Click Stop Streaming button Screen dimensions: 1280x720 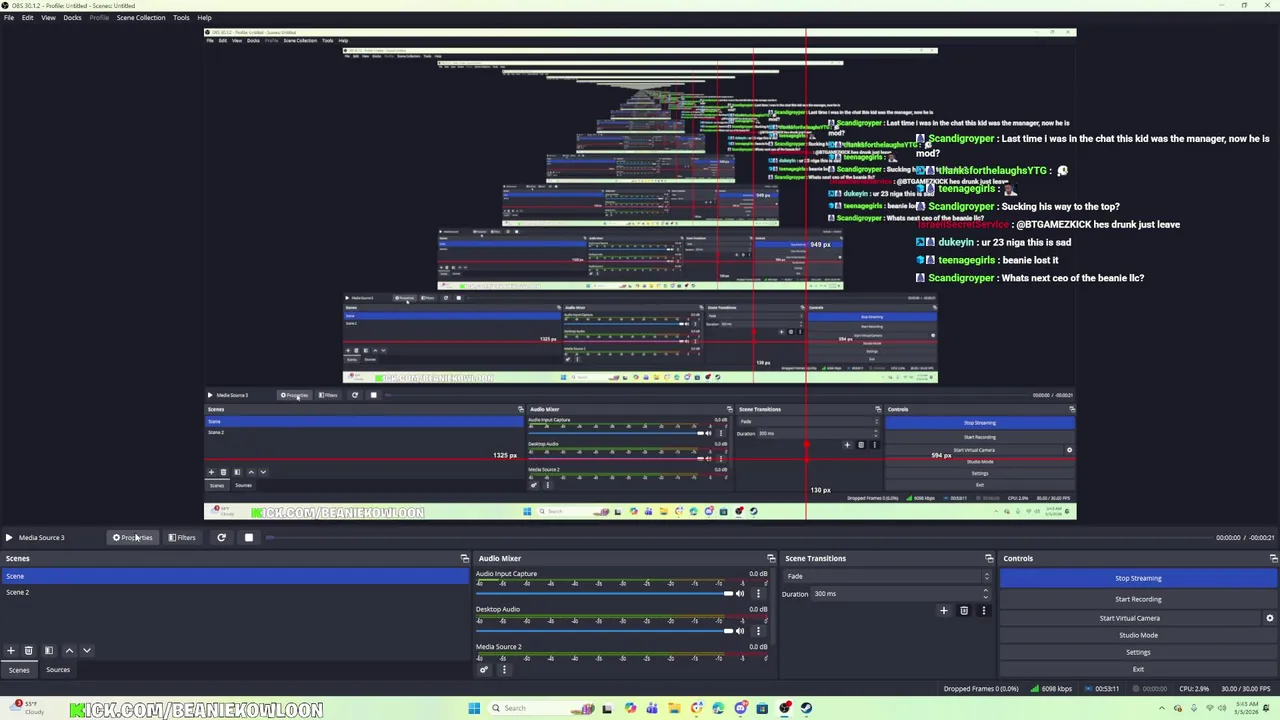(1138, 578)
